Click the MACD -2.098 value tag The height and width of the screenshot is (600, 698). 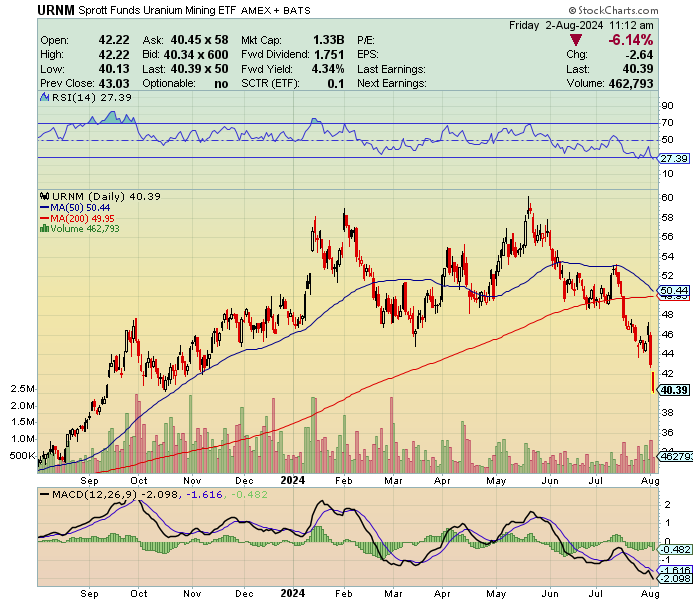pos(675,579)
